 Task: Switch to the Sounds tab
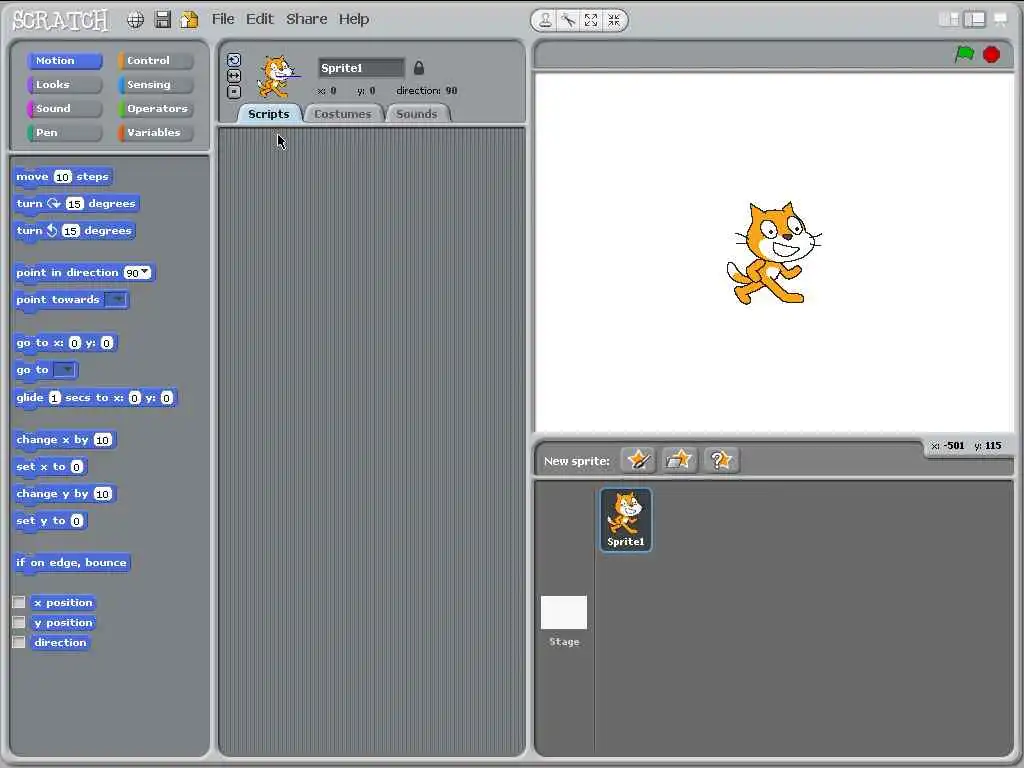pos(417,114)
